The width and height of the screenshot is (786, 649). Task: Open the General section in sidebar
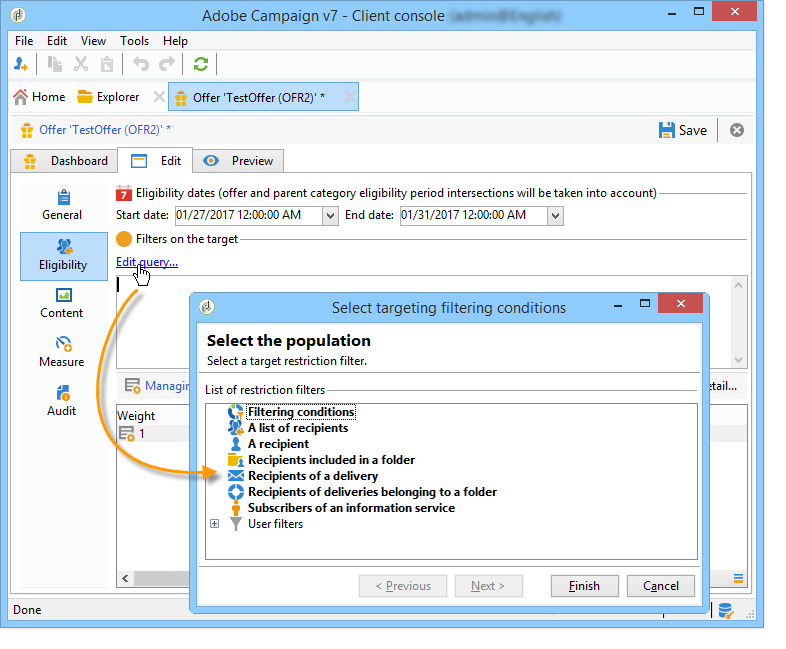click(62, 205)
